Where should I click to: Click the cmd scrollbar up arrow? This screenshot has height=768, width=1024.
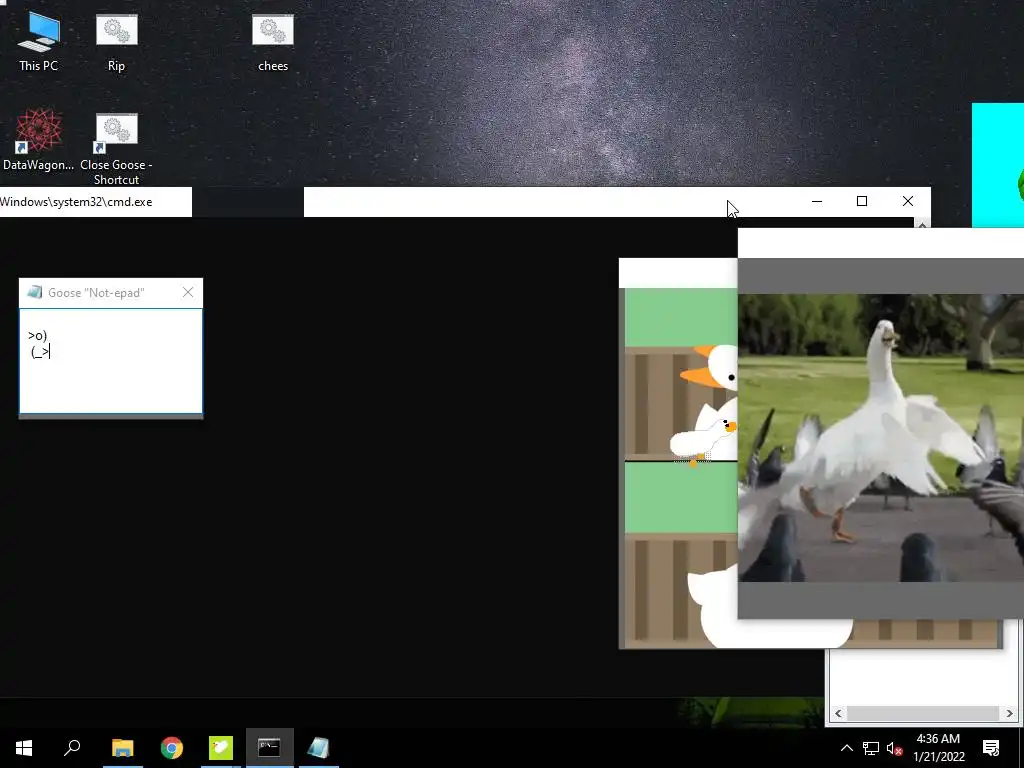pos(922,224)
